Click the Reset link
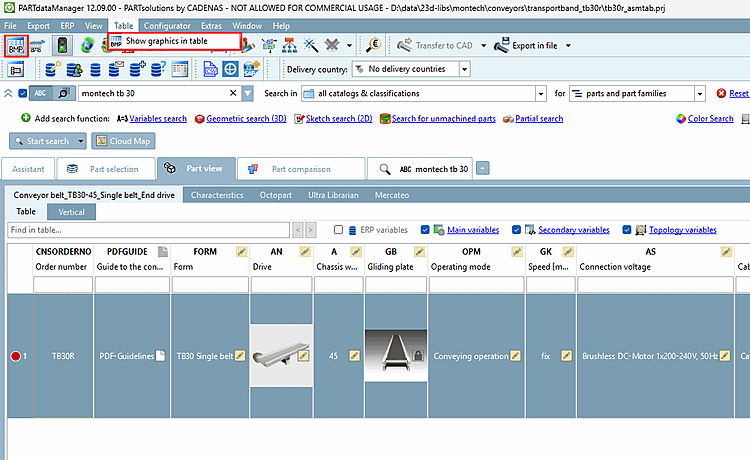 pyautogui.click(x=739, y=93)
